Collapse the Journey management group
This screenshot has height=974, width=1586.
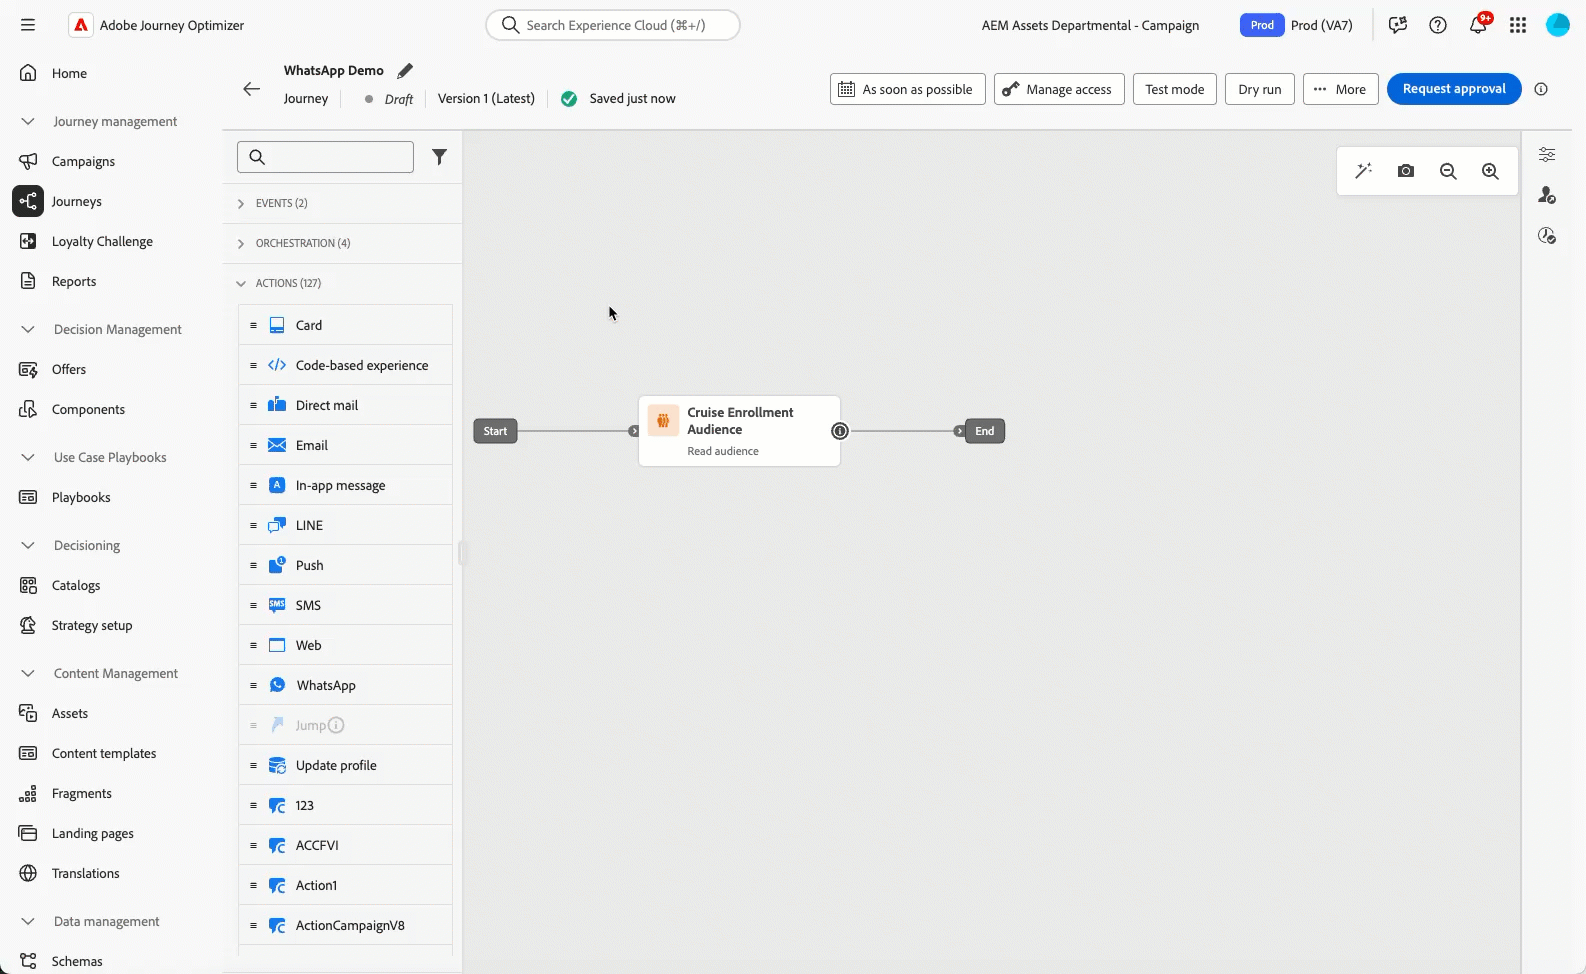tap(28, 121)
